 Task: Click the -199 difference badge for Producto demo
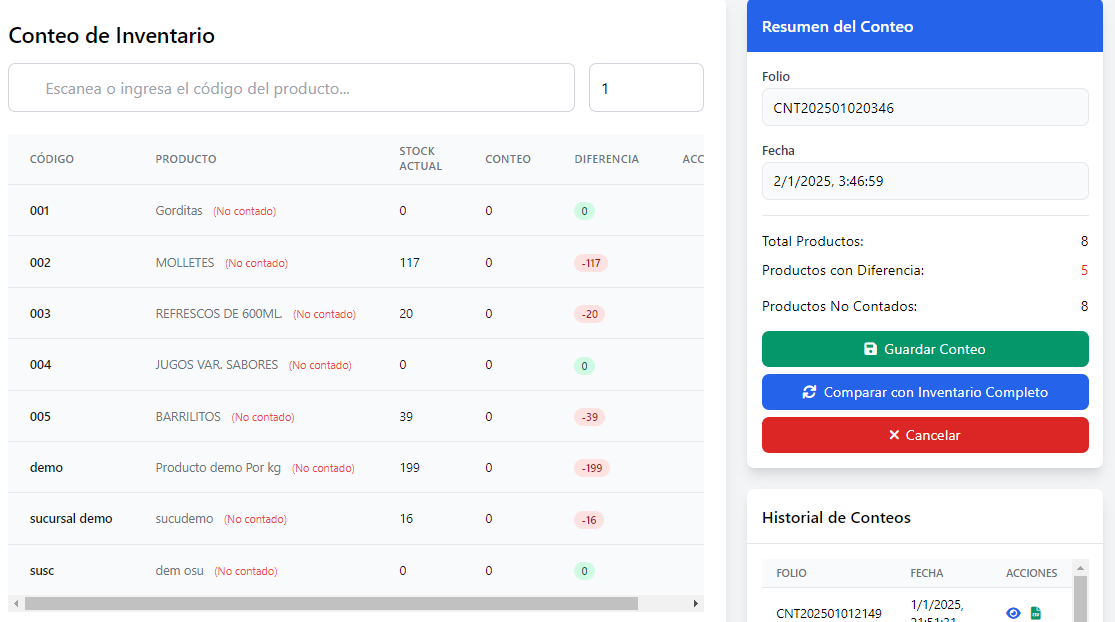coord(591,468)
